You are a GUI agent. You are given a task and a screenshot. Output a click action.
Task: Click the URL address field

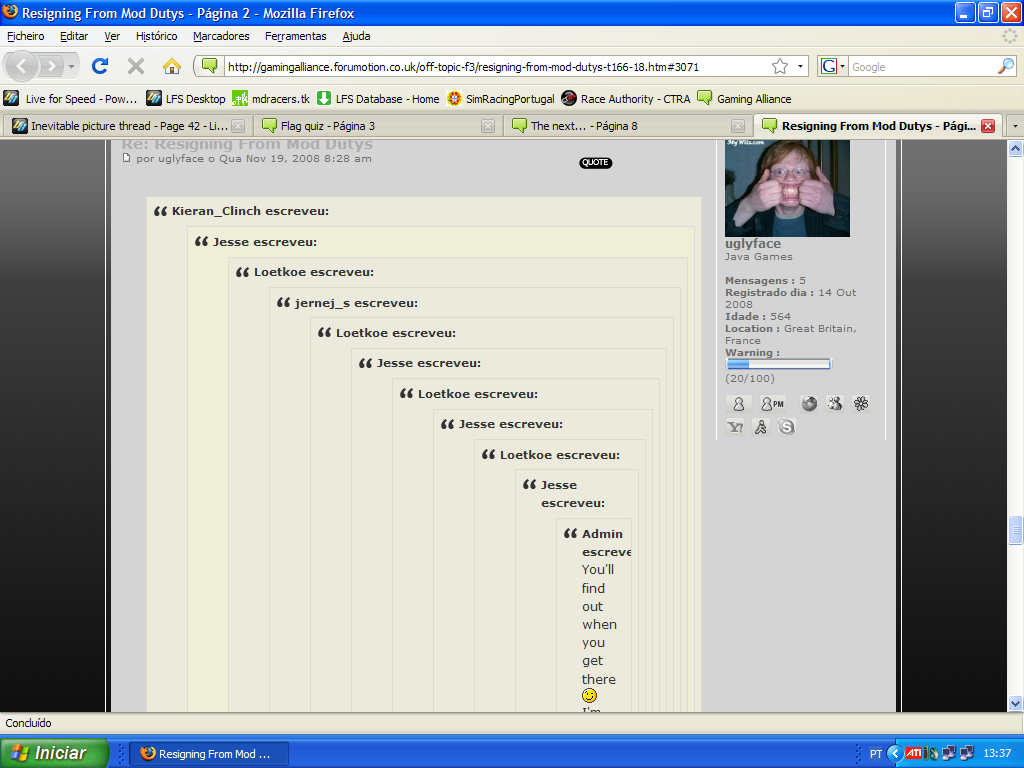tap(496, 67)
